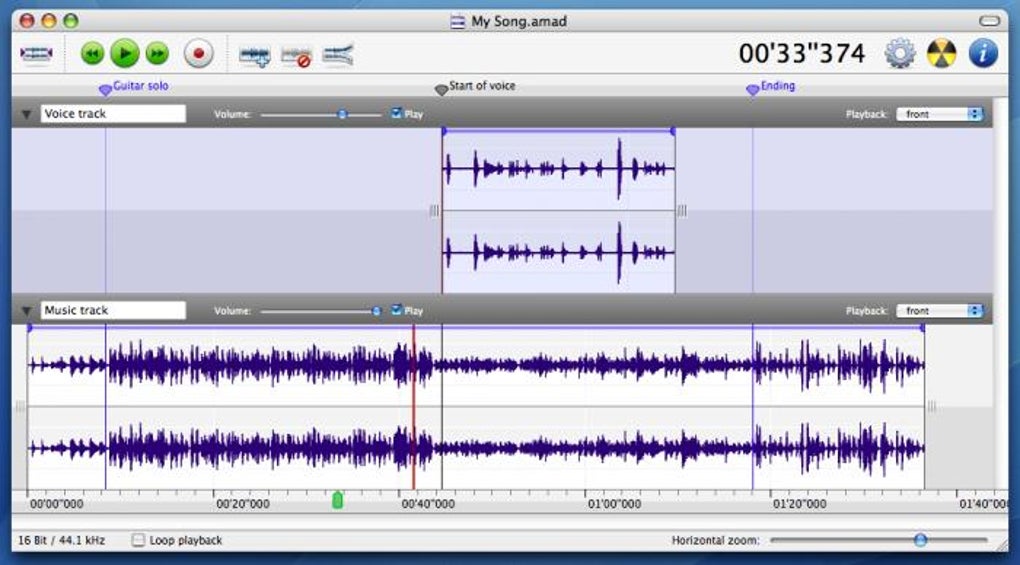Screen dimensions: 1020x565
Task: Click the voice clip right trim handle
Action: point(682,211)
